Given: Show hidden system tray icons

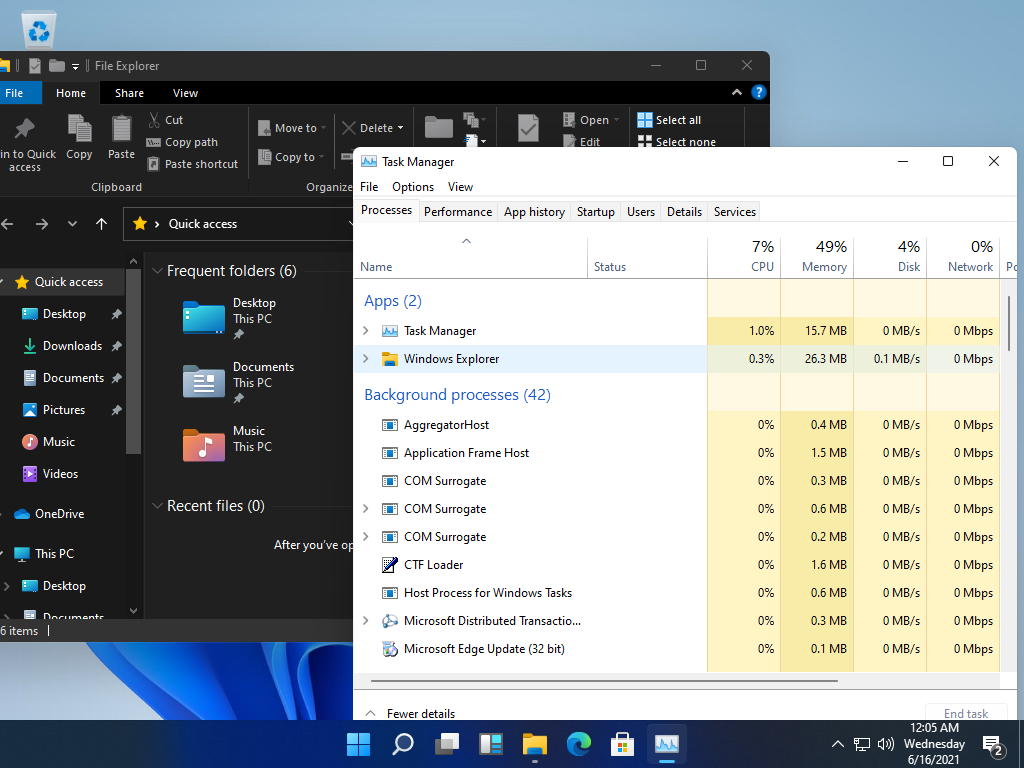Looking at the screenshot, I should [837, 744].
